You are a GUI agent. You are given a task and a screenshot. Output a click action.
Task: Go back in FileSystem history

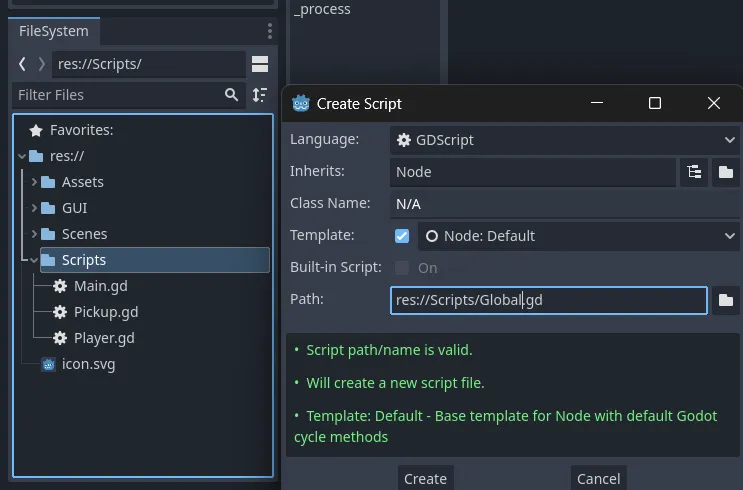click(x=22, y=64)
